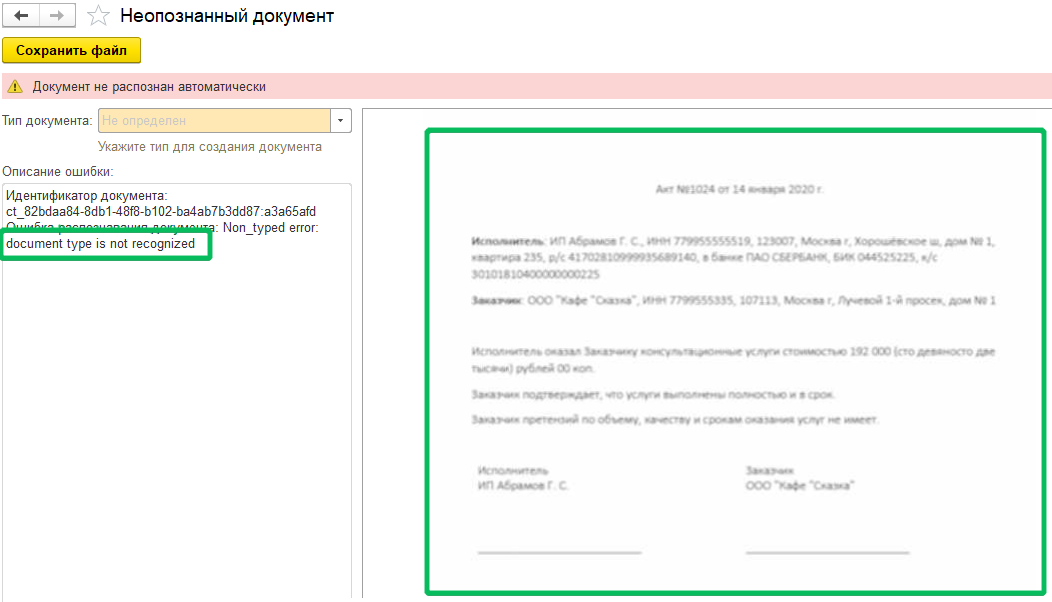Add to favorites using the star icon
Viewport: 1052px width, 602px height.
click(98, 15)
